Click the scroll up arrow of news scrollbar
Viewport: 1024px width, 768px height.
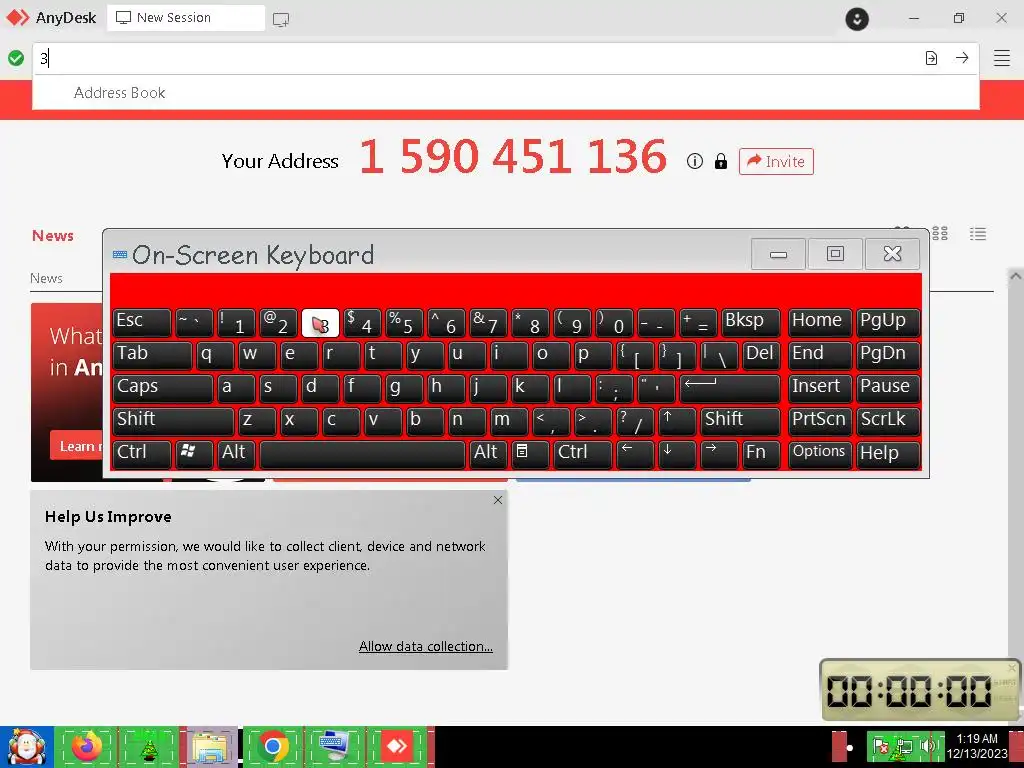pos(1015,276)
